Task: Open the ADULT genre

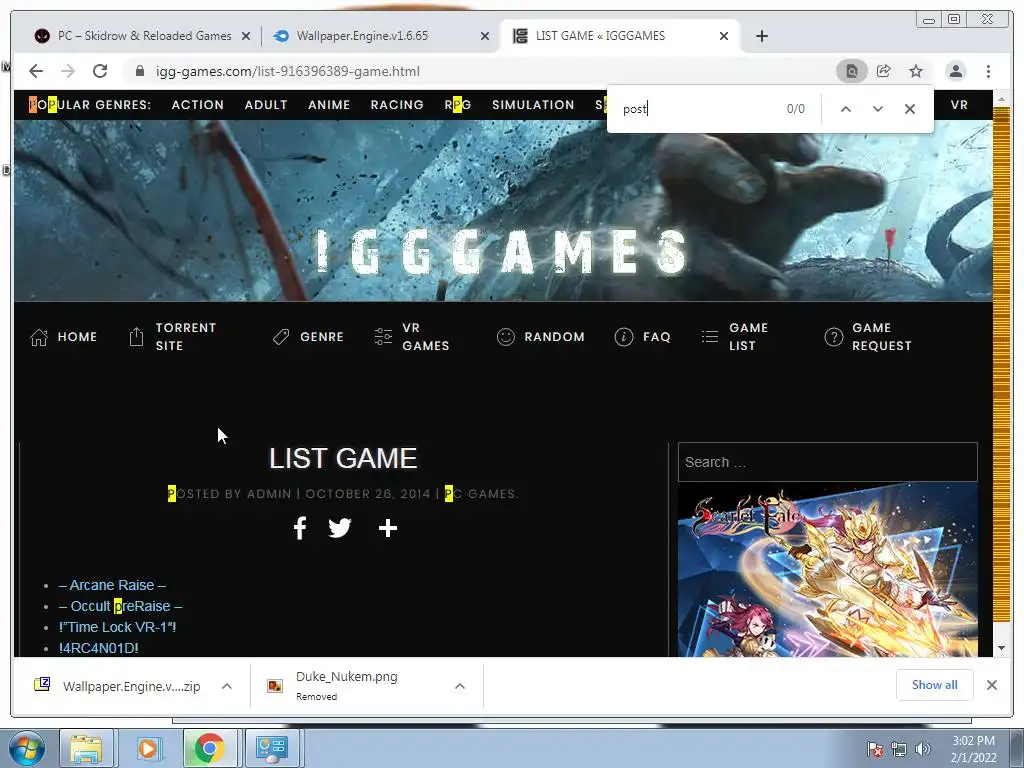Action: tap(266, 104)
